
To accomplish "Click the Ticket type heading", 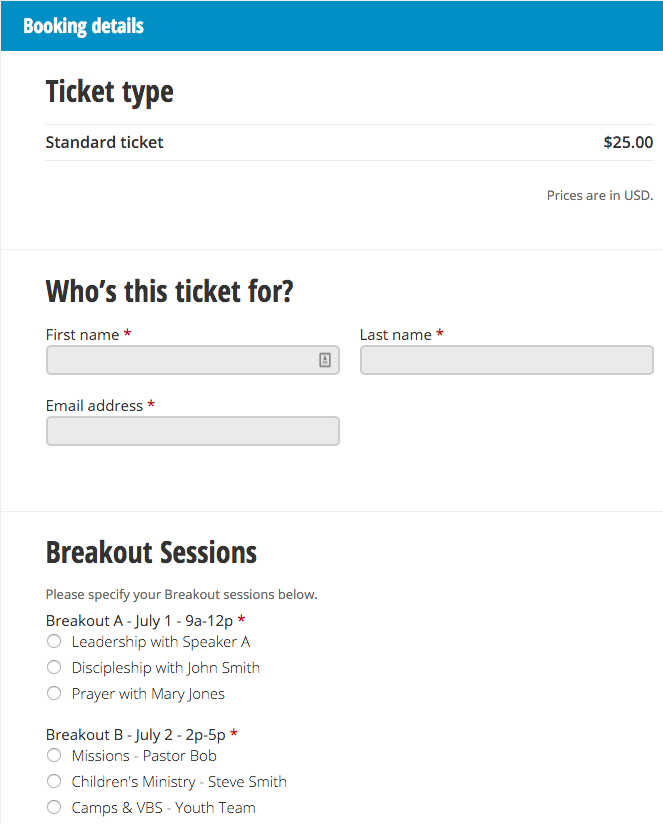I will (109, 91).
